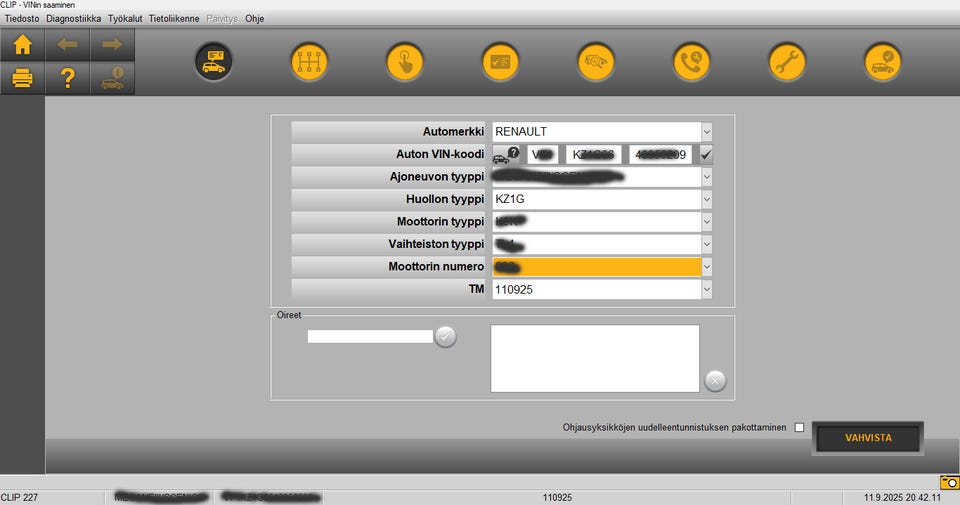Open the vehicle inspection magnifier icon
The image size is (960, 505).
coord(596,62)
